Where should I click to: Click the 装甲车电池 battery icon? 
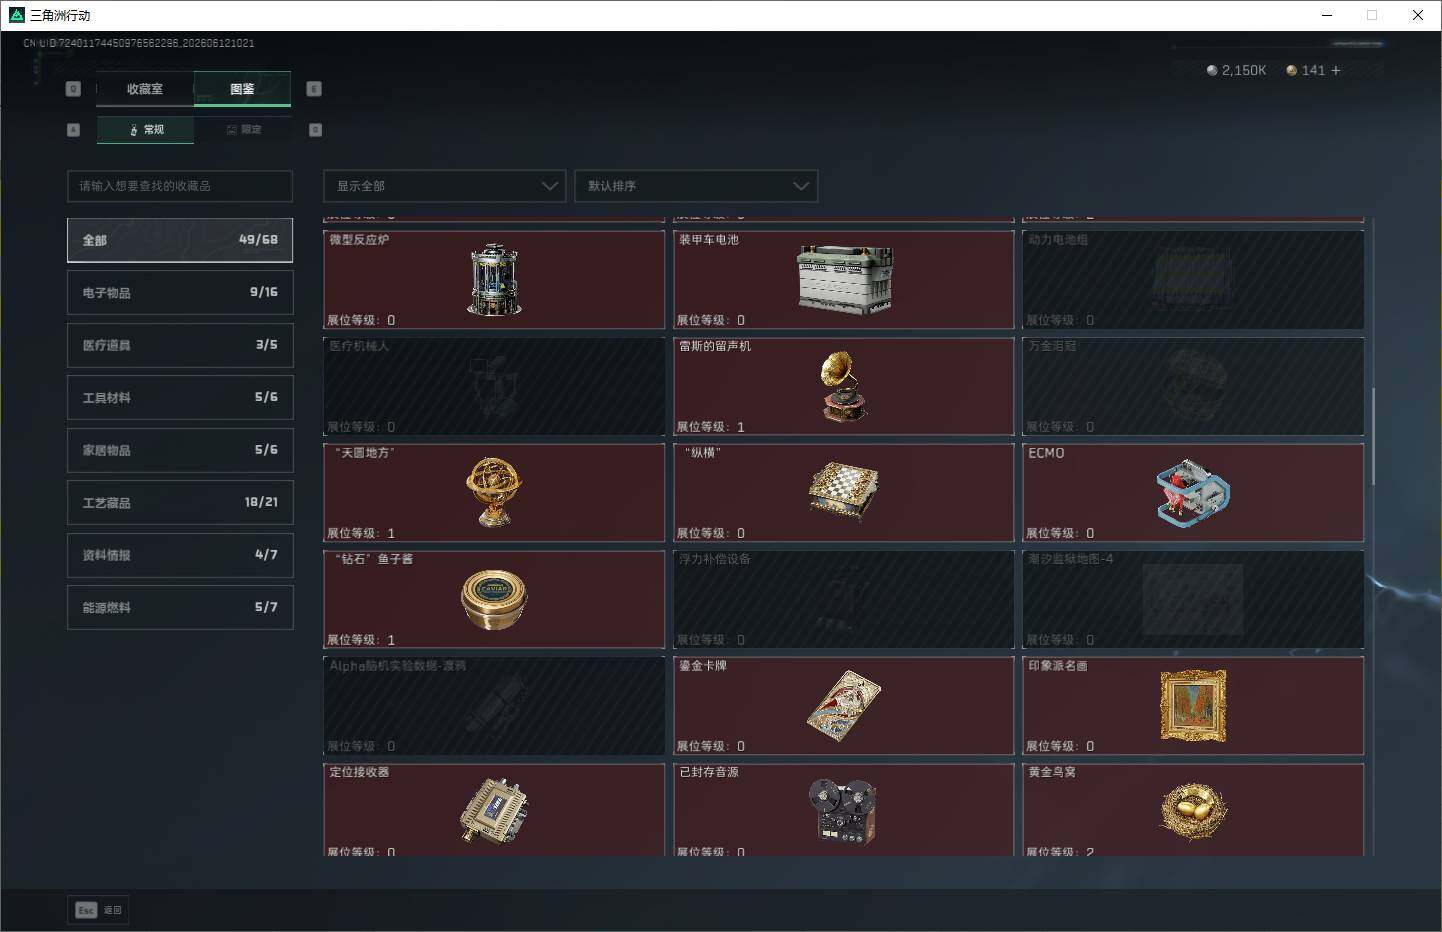(x=844, y=280)
